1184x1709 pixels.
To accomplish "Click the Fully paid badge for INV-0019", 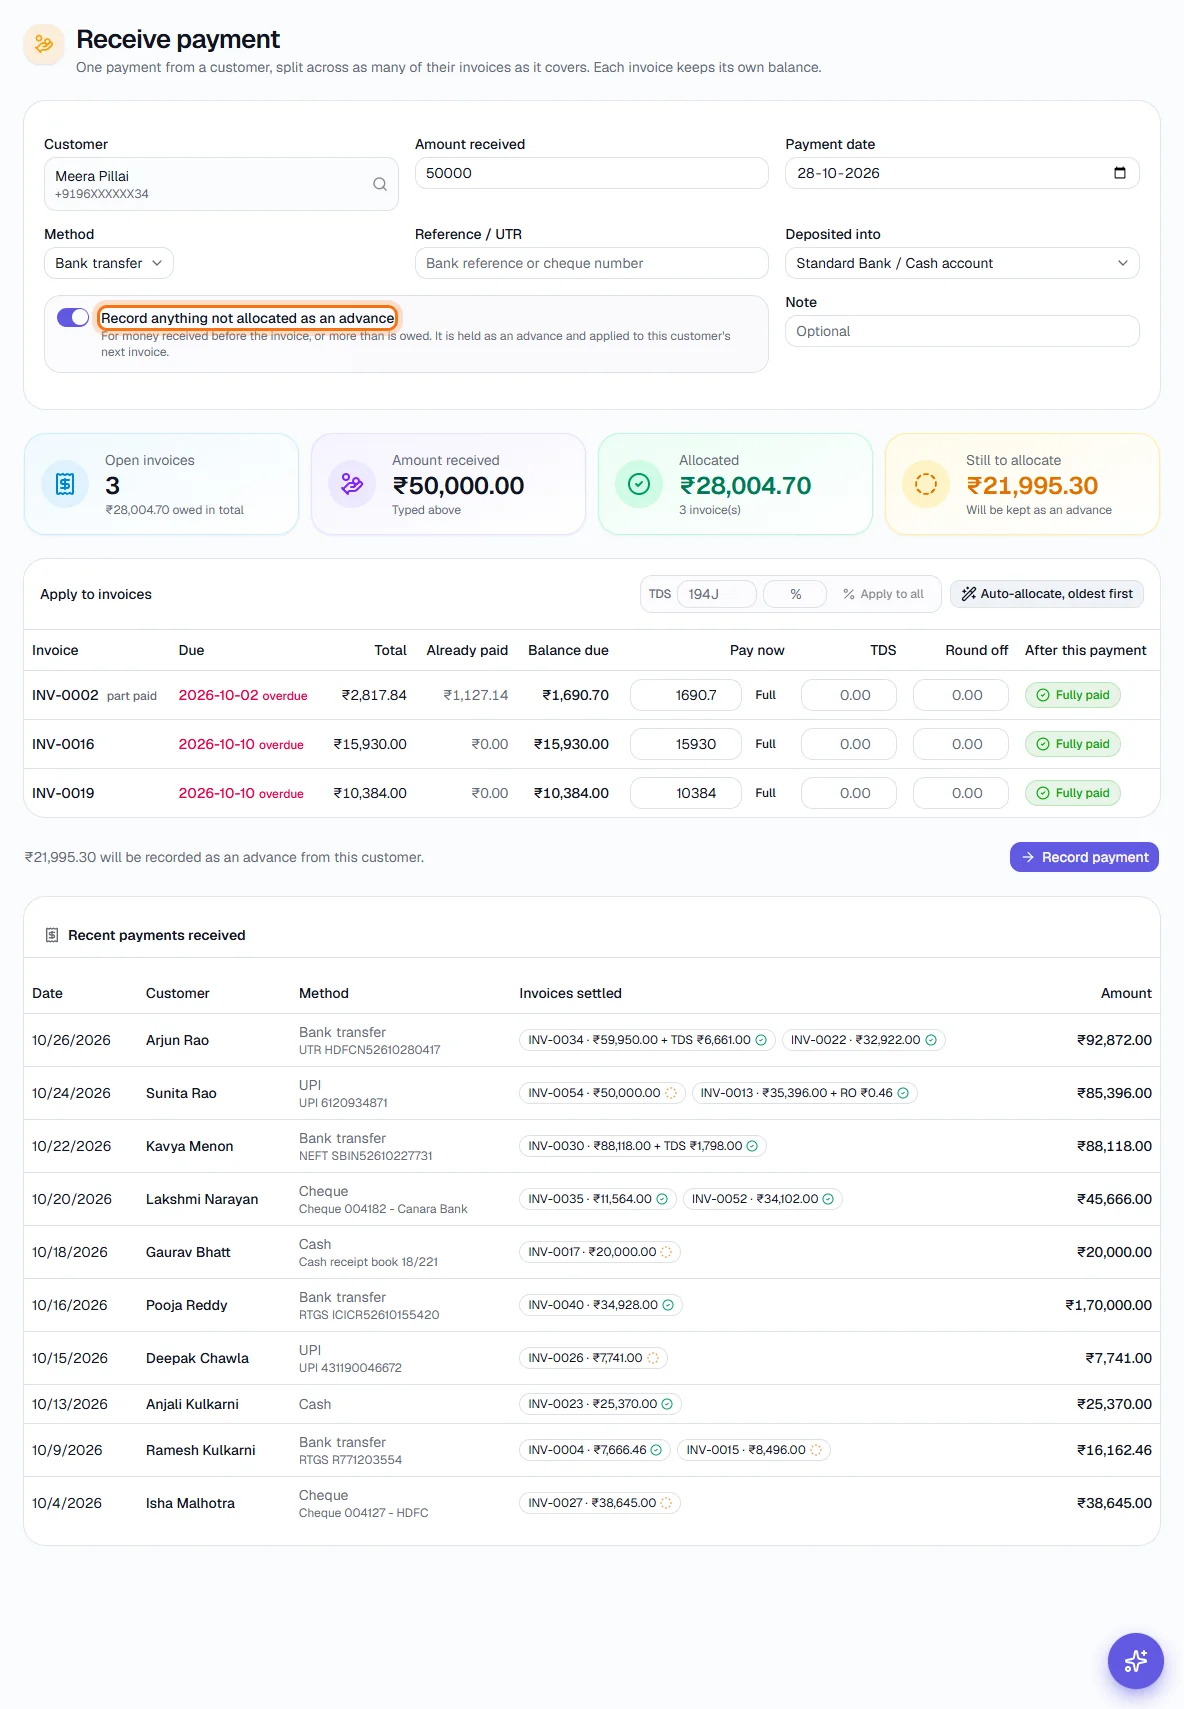I will (1073, 793).
